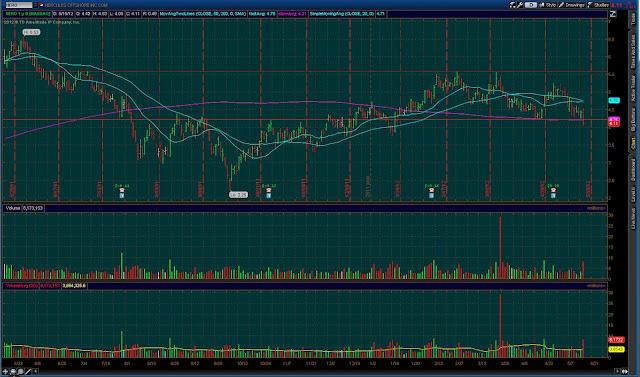Expand the symbol selector dropdown arrow
Image resolution: width=640 pixels, height=377 pixels.
pos(36,5)
